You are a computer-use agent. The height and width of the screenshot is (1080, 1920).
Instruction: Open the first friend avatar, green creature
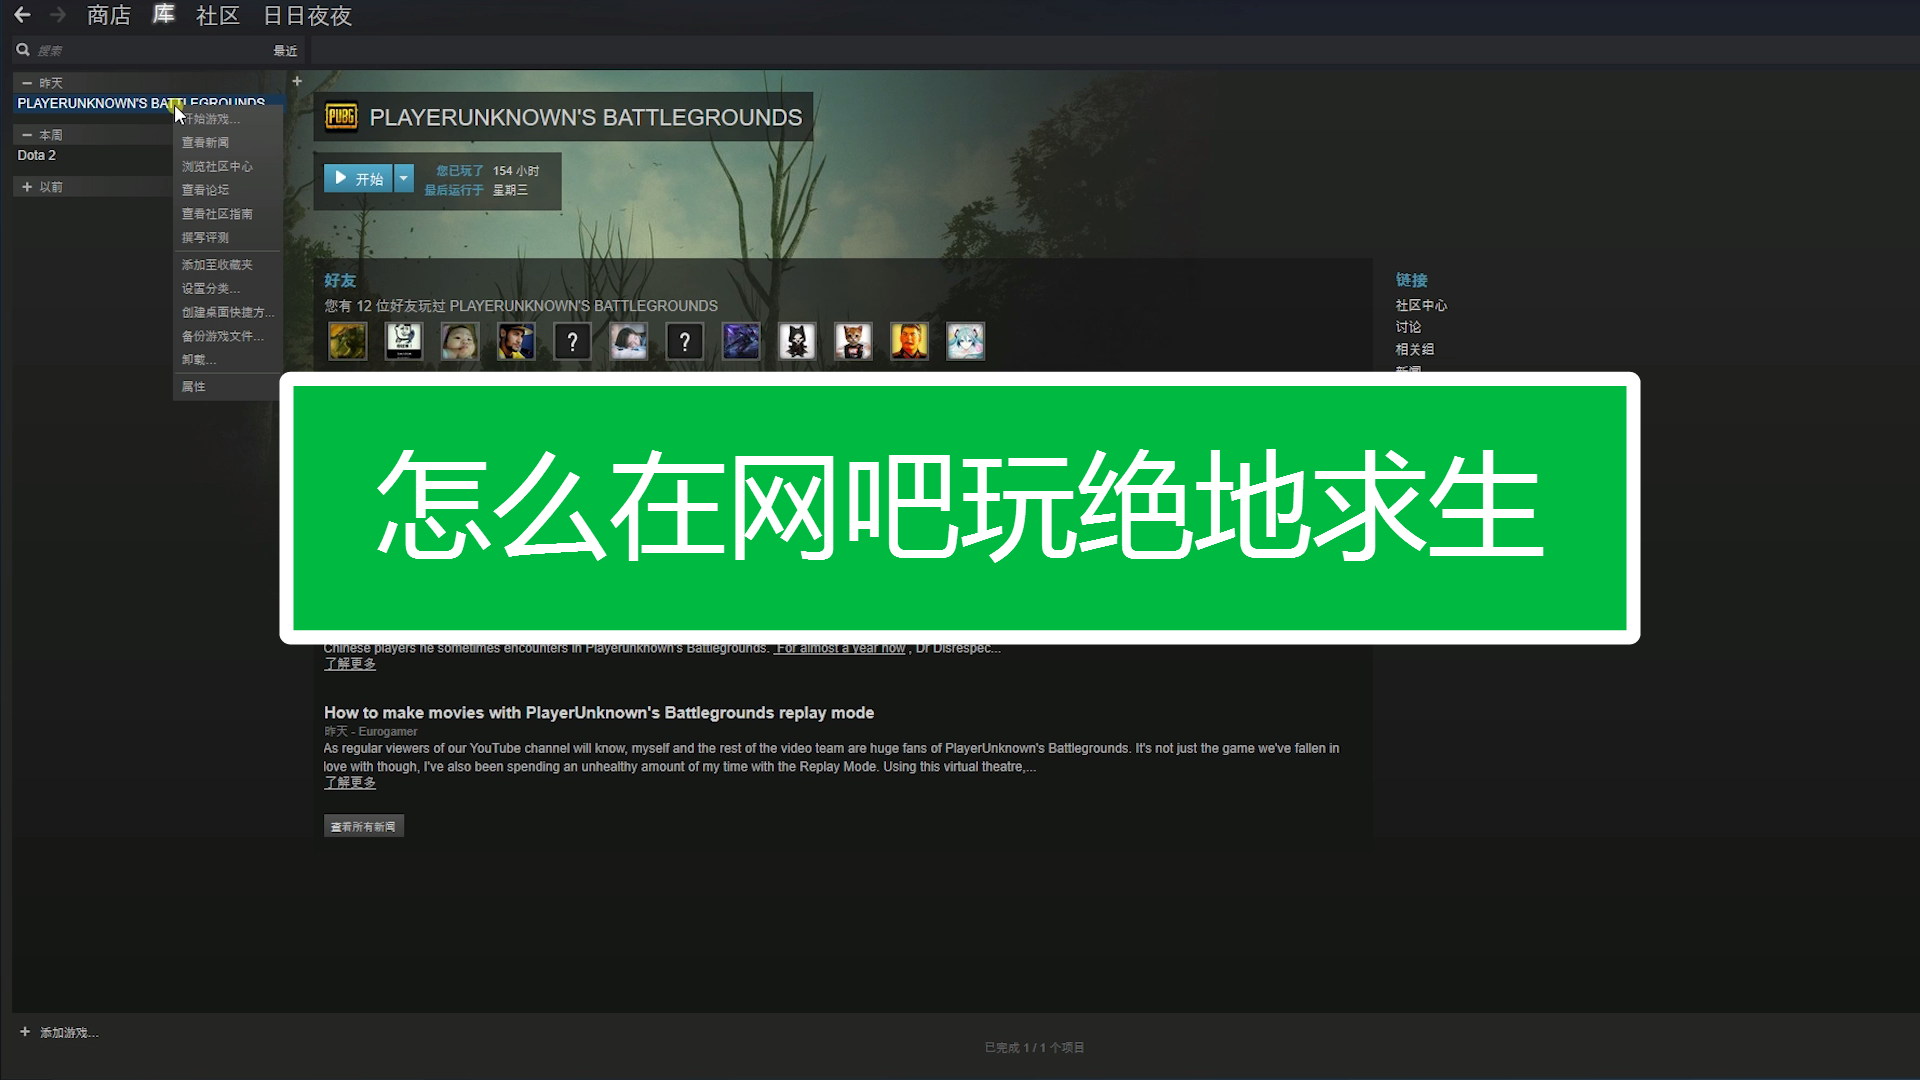click(x=348, y=341)
